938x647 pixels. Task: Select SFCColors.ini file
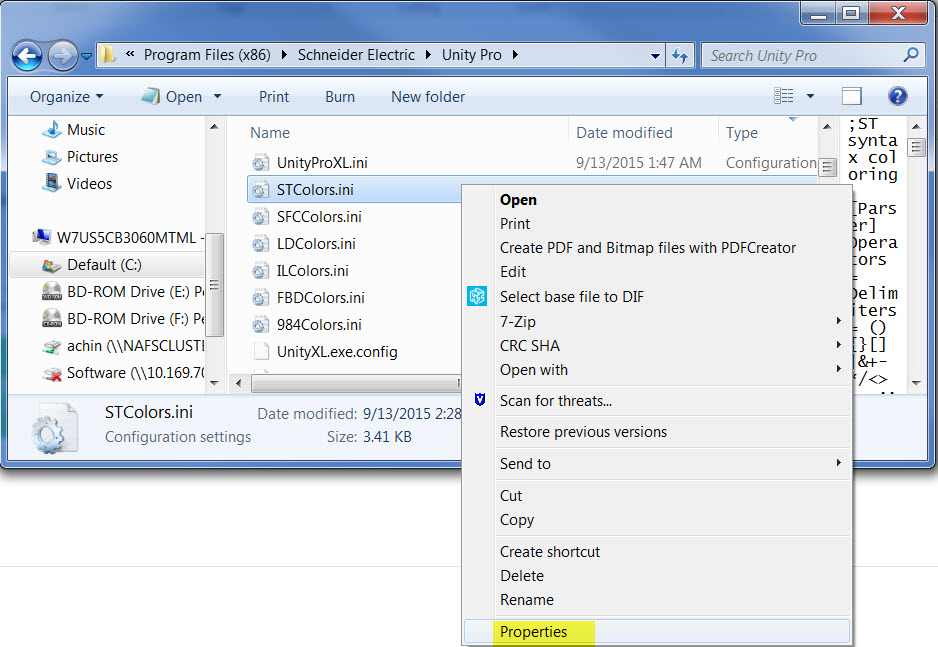click(x=319, y=216)
